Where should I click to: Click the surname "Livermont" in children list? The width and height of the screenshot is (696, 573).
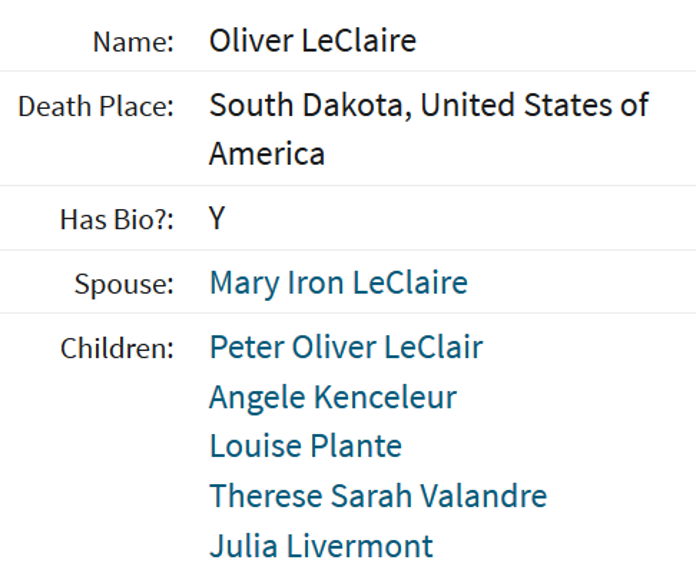(x=360, y=546)
